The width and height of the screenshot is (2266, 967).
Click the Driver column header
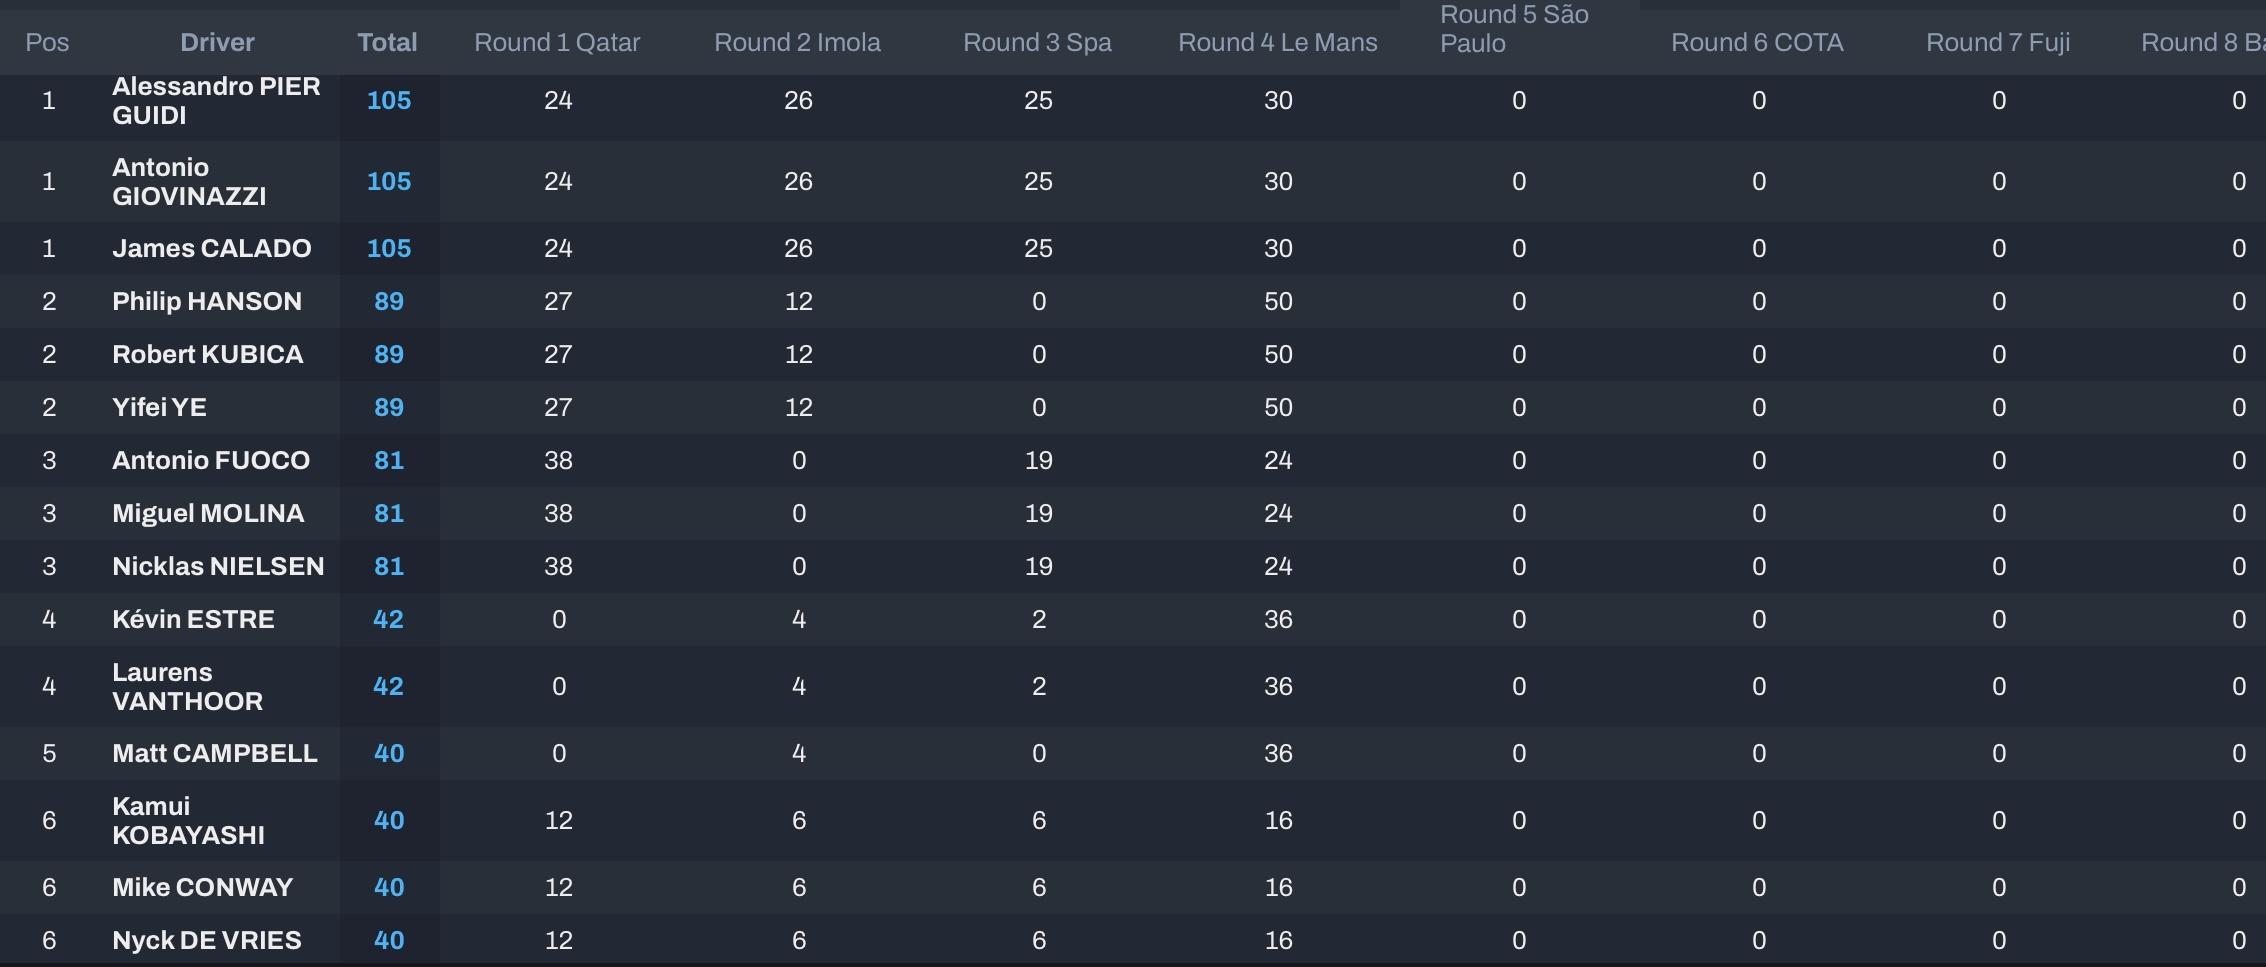click(217, 42)
